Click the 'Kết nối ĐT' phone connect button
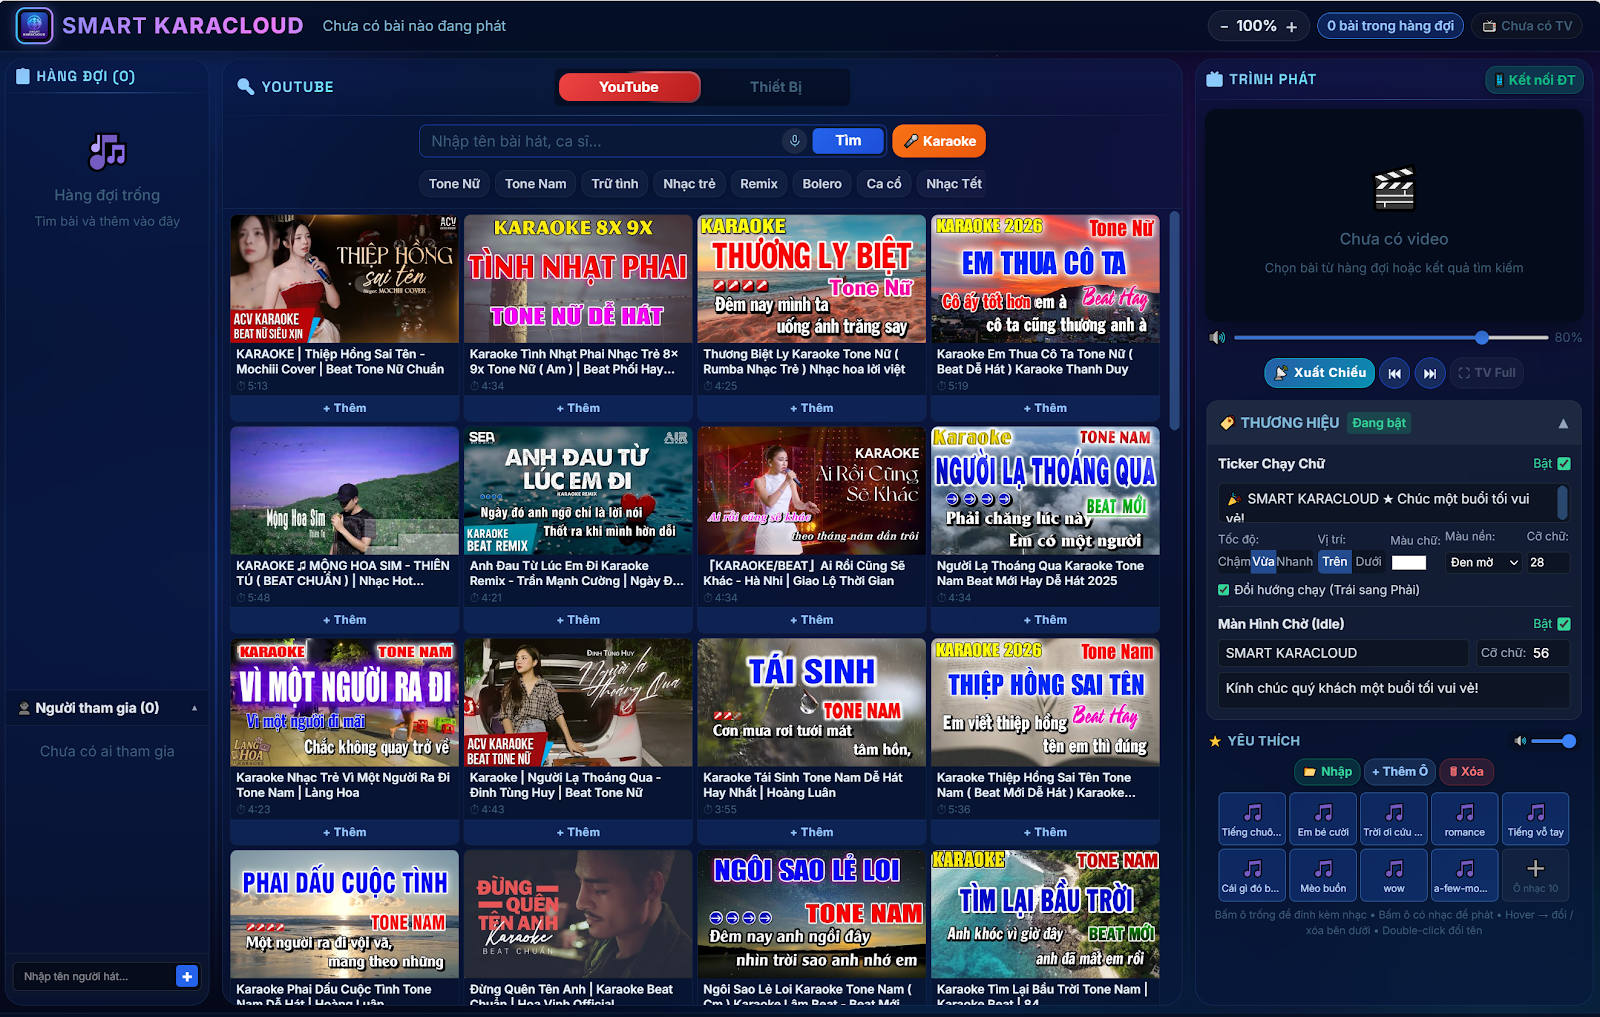 click(x=1534, y=80)
